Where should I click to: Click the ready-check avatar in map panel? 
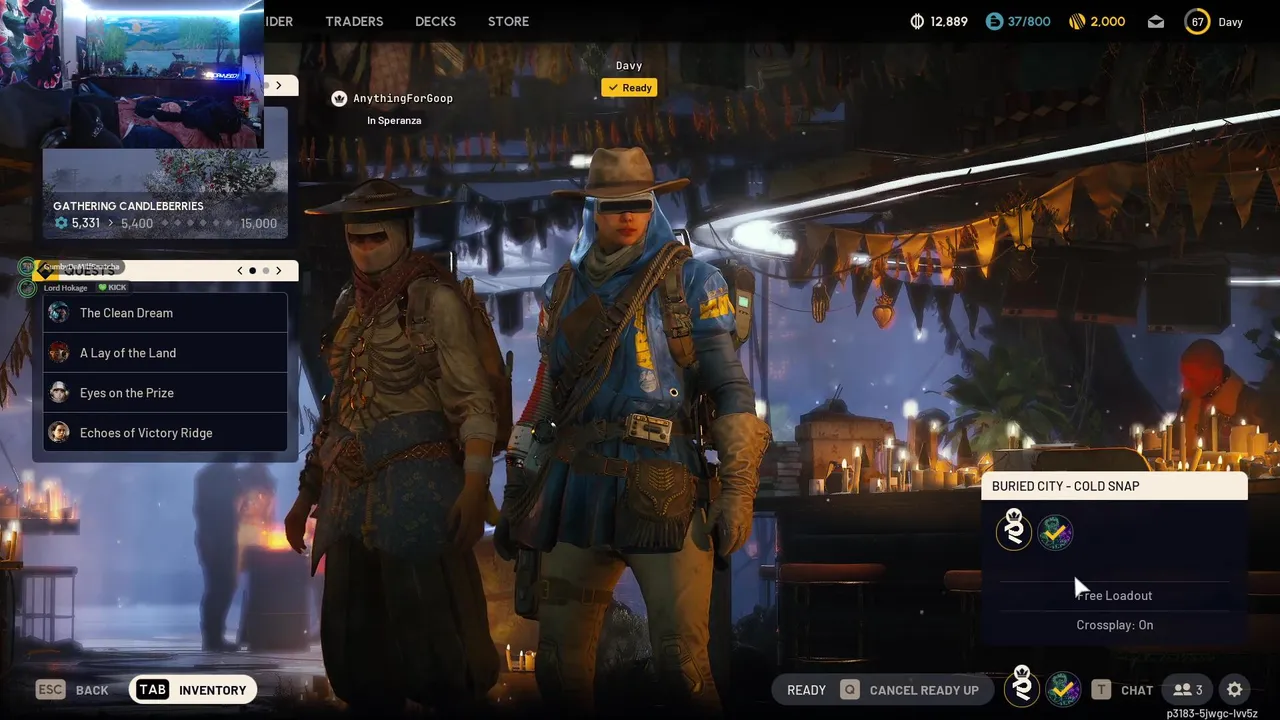coord(1055,533)
